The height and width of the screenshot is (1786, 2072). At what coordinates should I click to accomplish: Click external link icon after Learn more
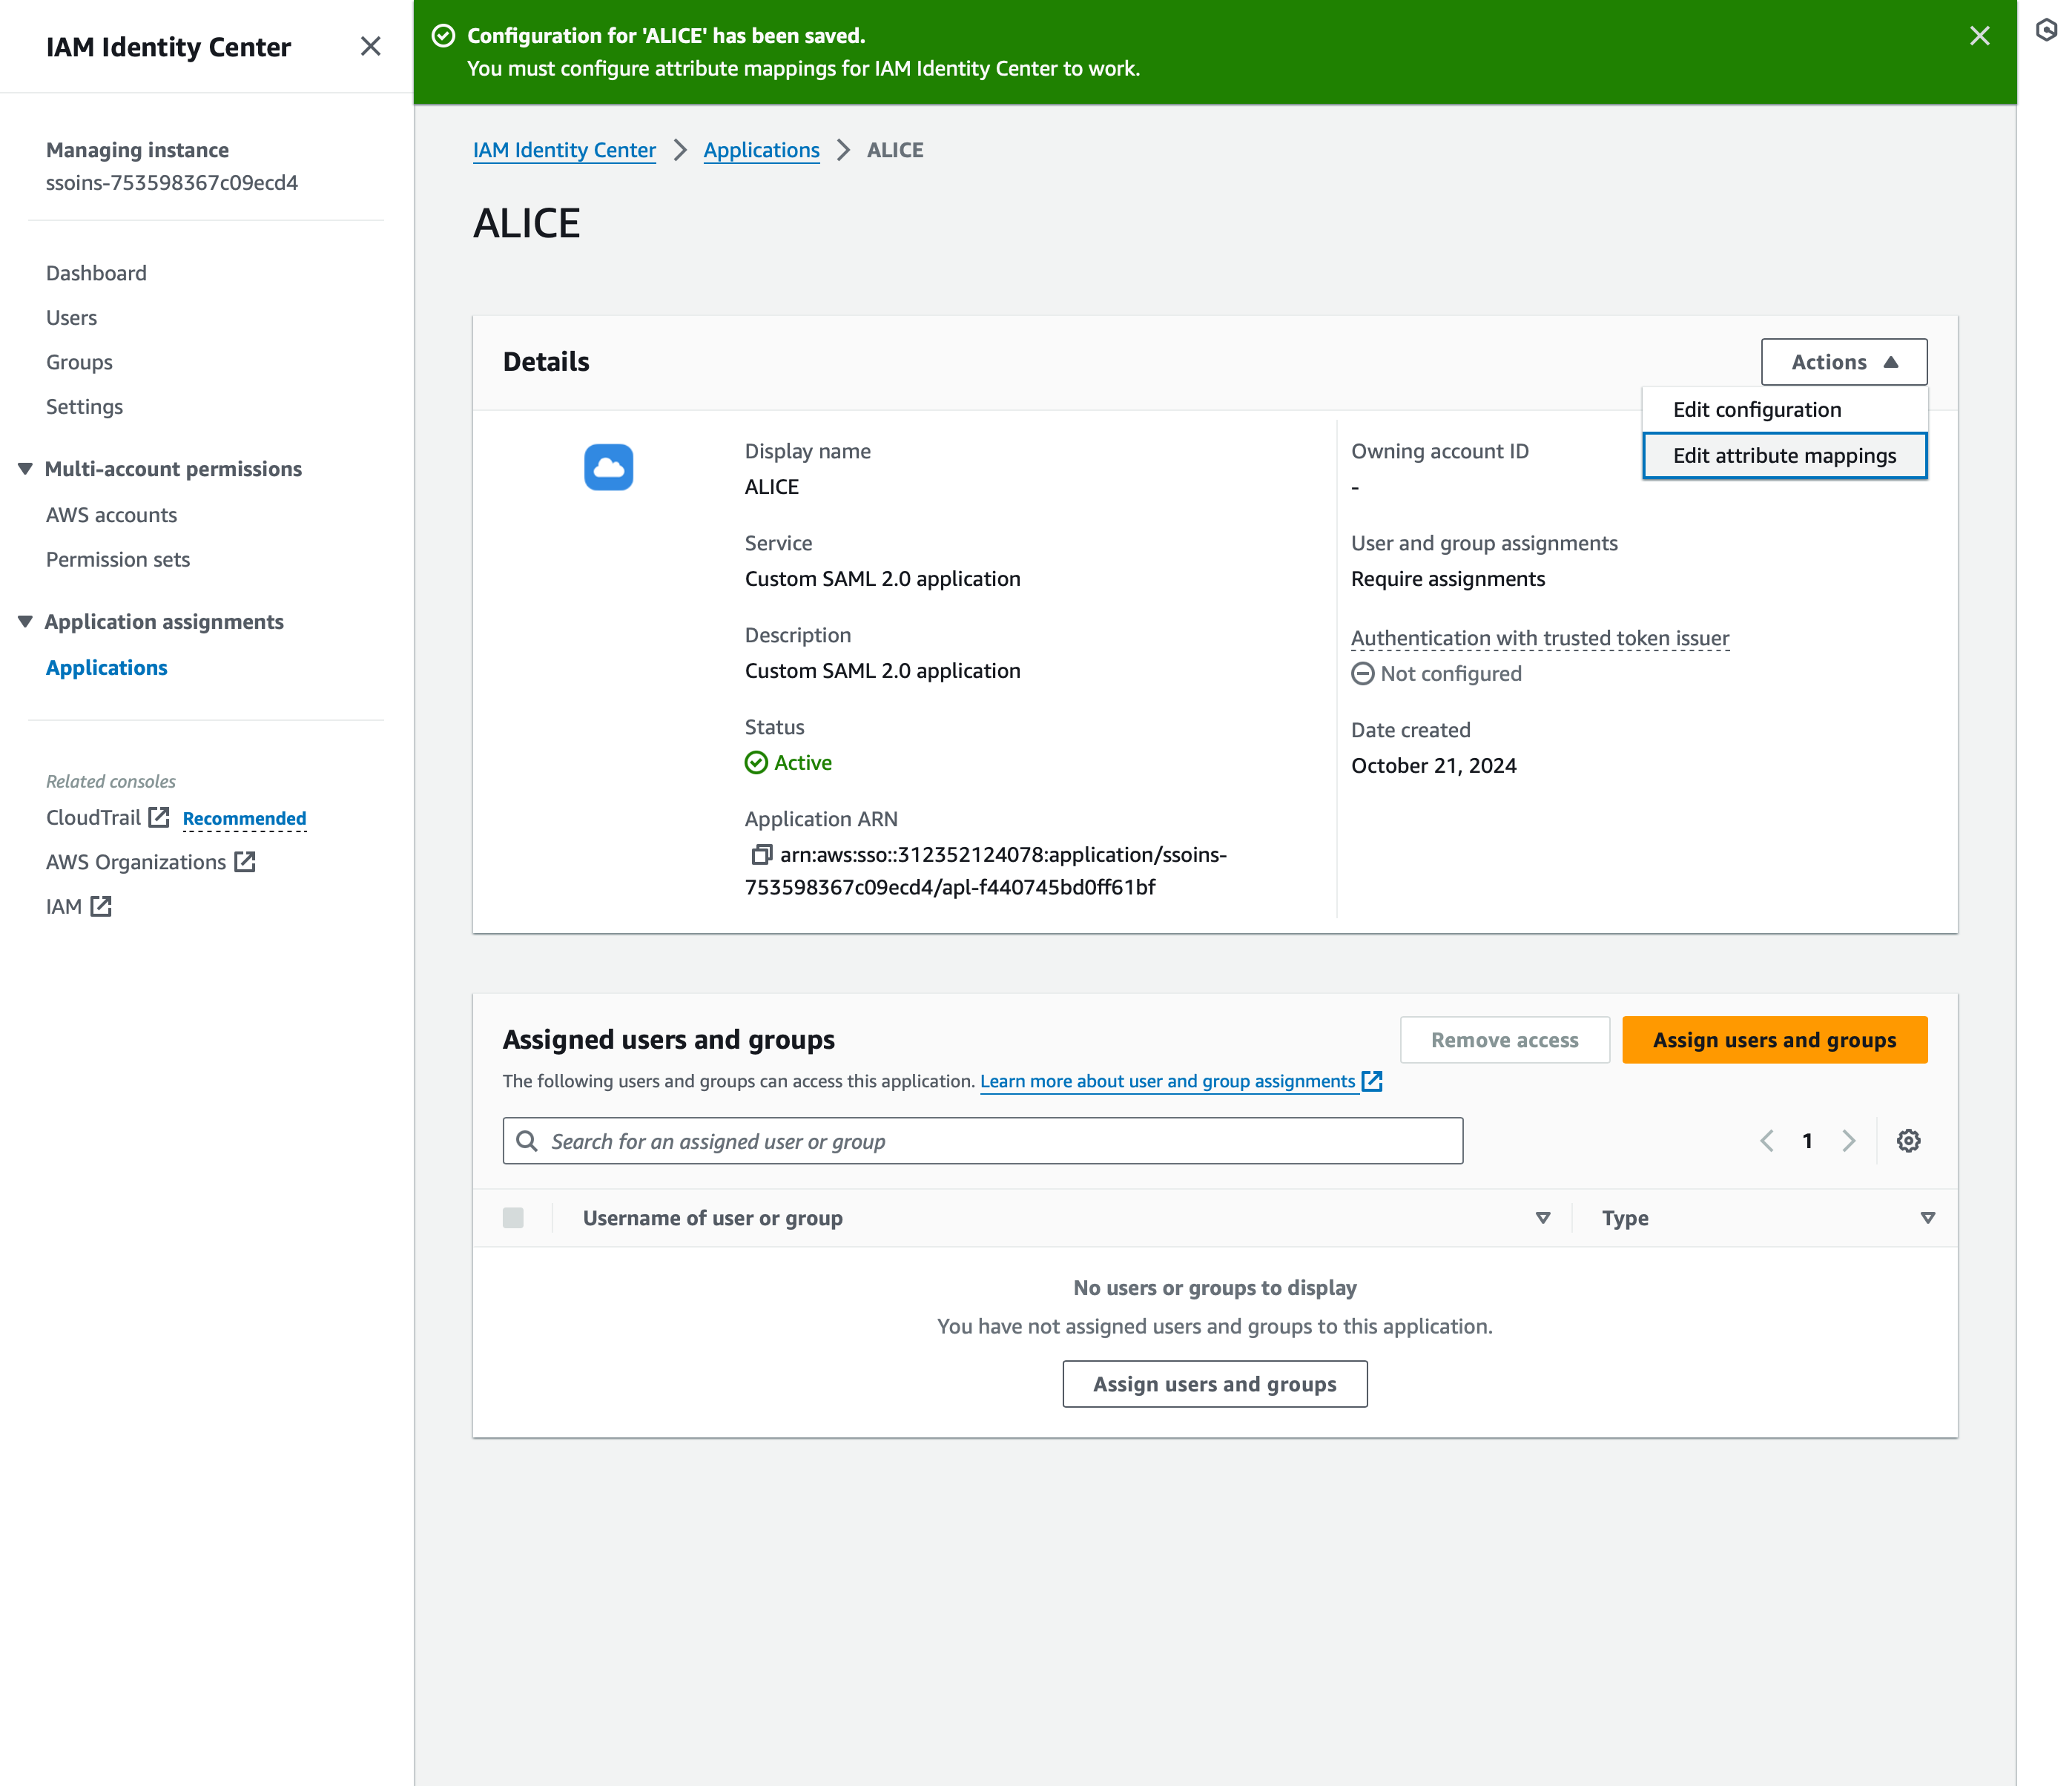click(x=1372, y=1081)
